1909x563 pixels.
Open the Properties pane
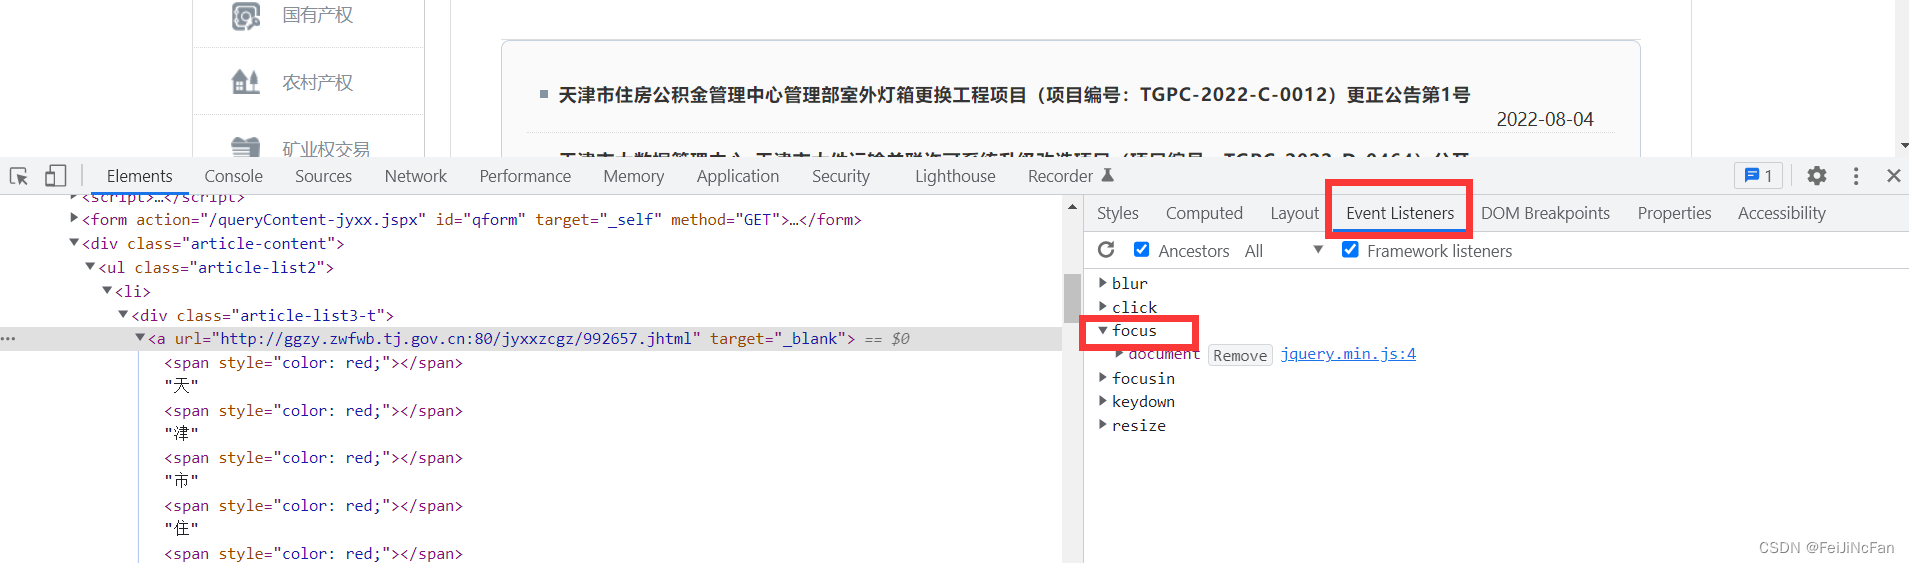[x=1674, y=213]
